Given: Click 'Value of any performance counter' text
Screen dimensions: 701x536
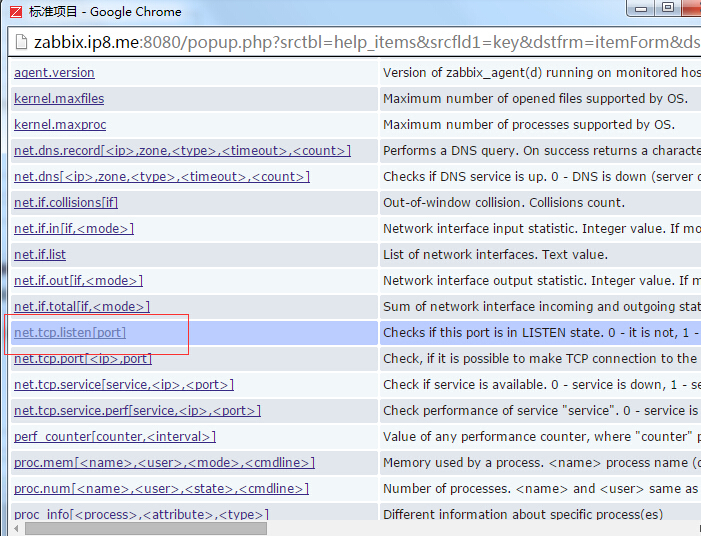Looking at the screenshot, I should click(x=542, y=436).
